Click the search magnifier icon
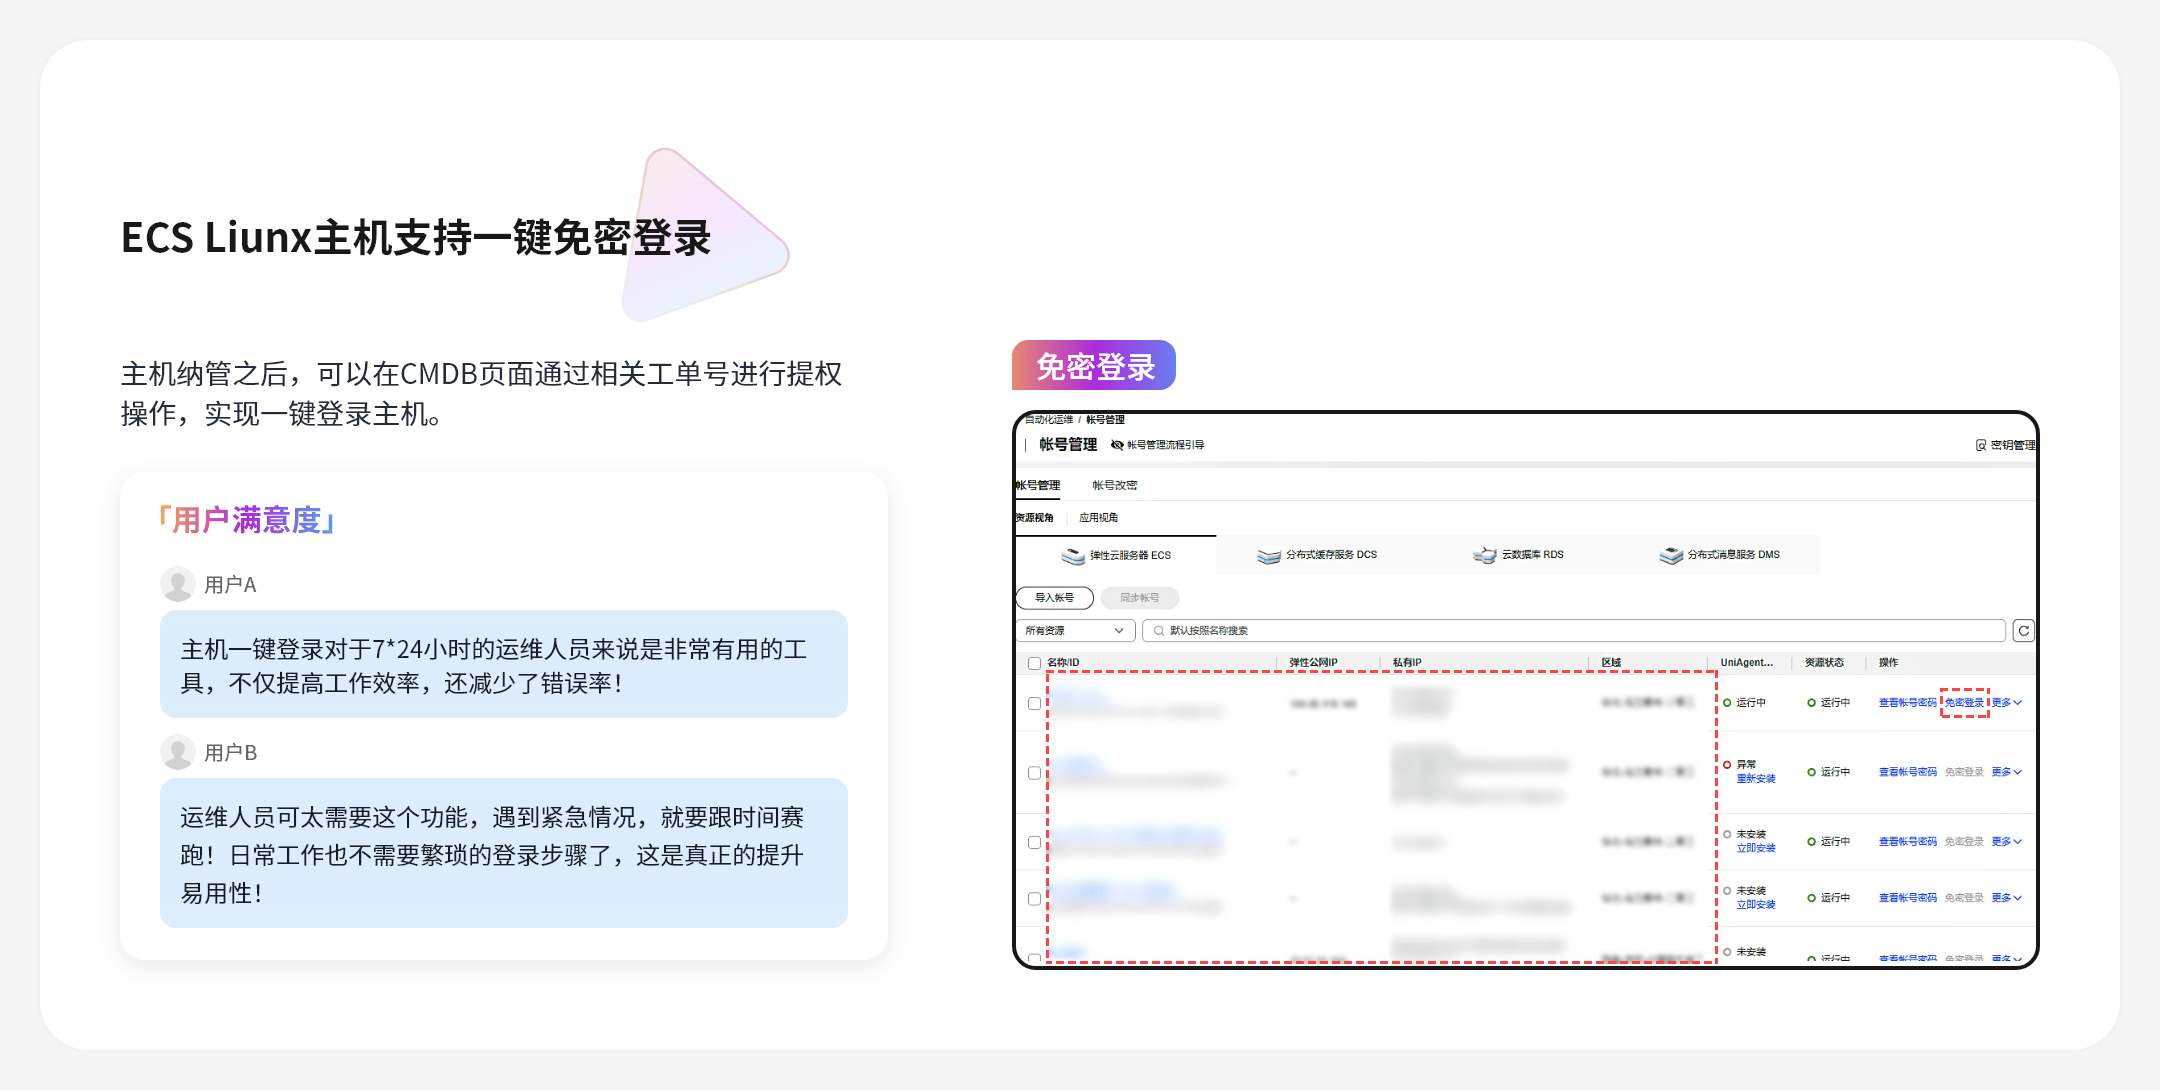 [x=1159, y=631]
